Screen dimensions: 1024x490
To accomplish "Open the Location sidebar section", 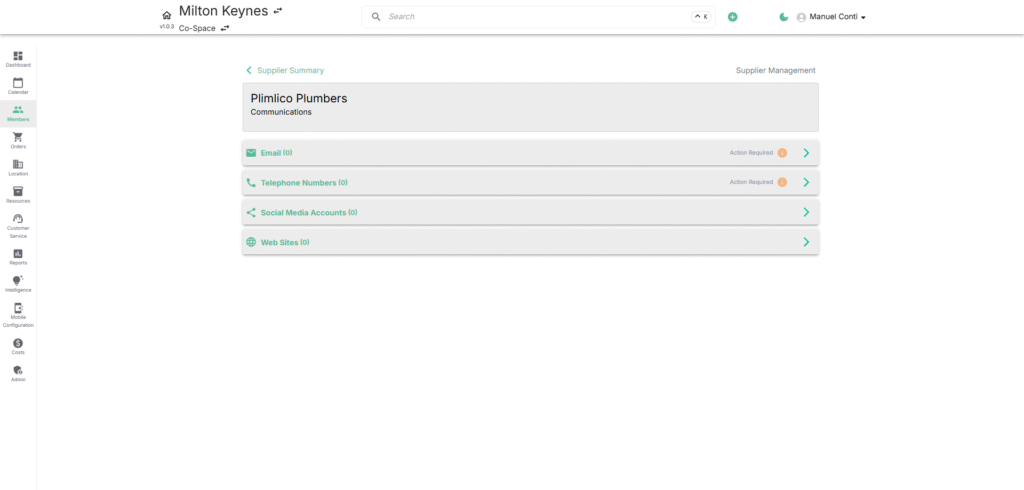I will tap(18, 166).
